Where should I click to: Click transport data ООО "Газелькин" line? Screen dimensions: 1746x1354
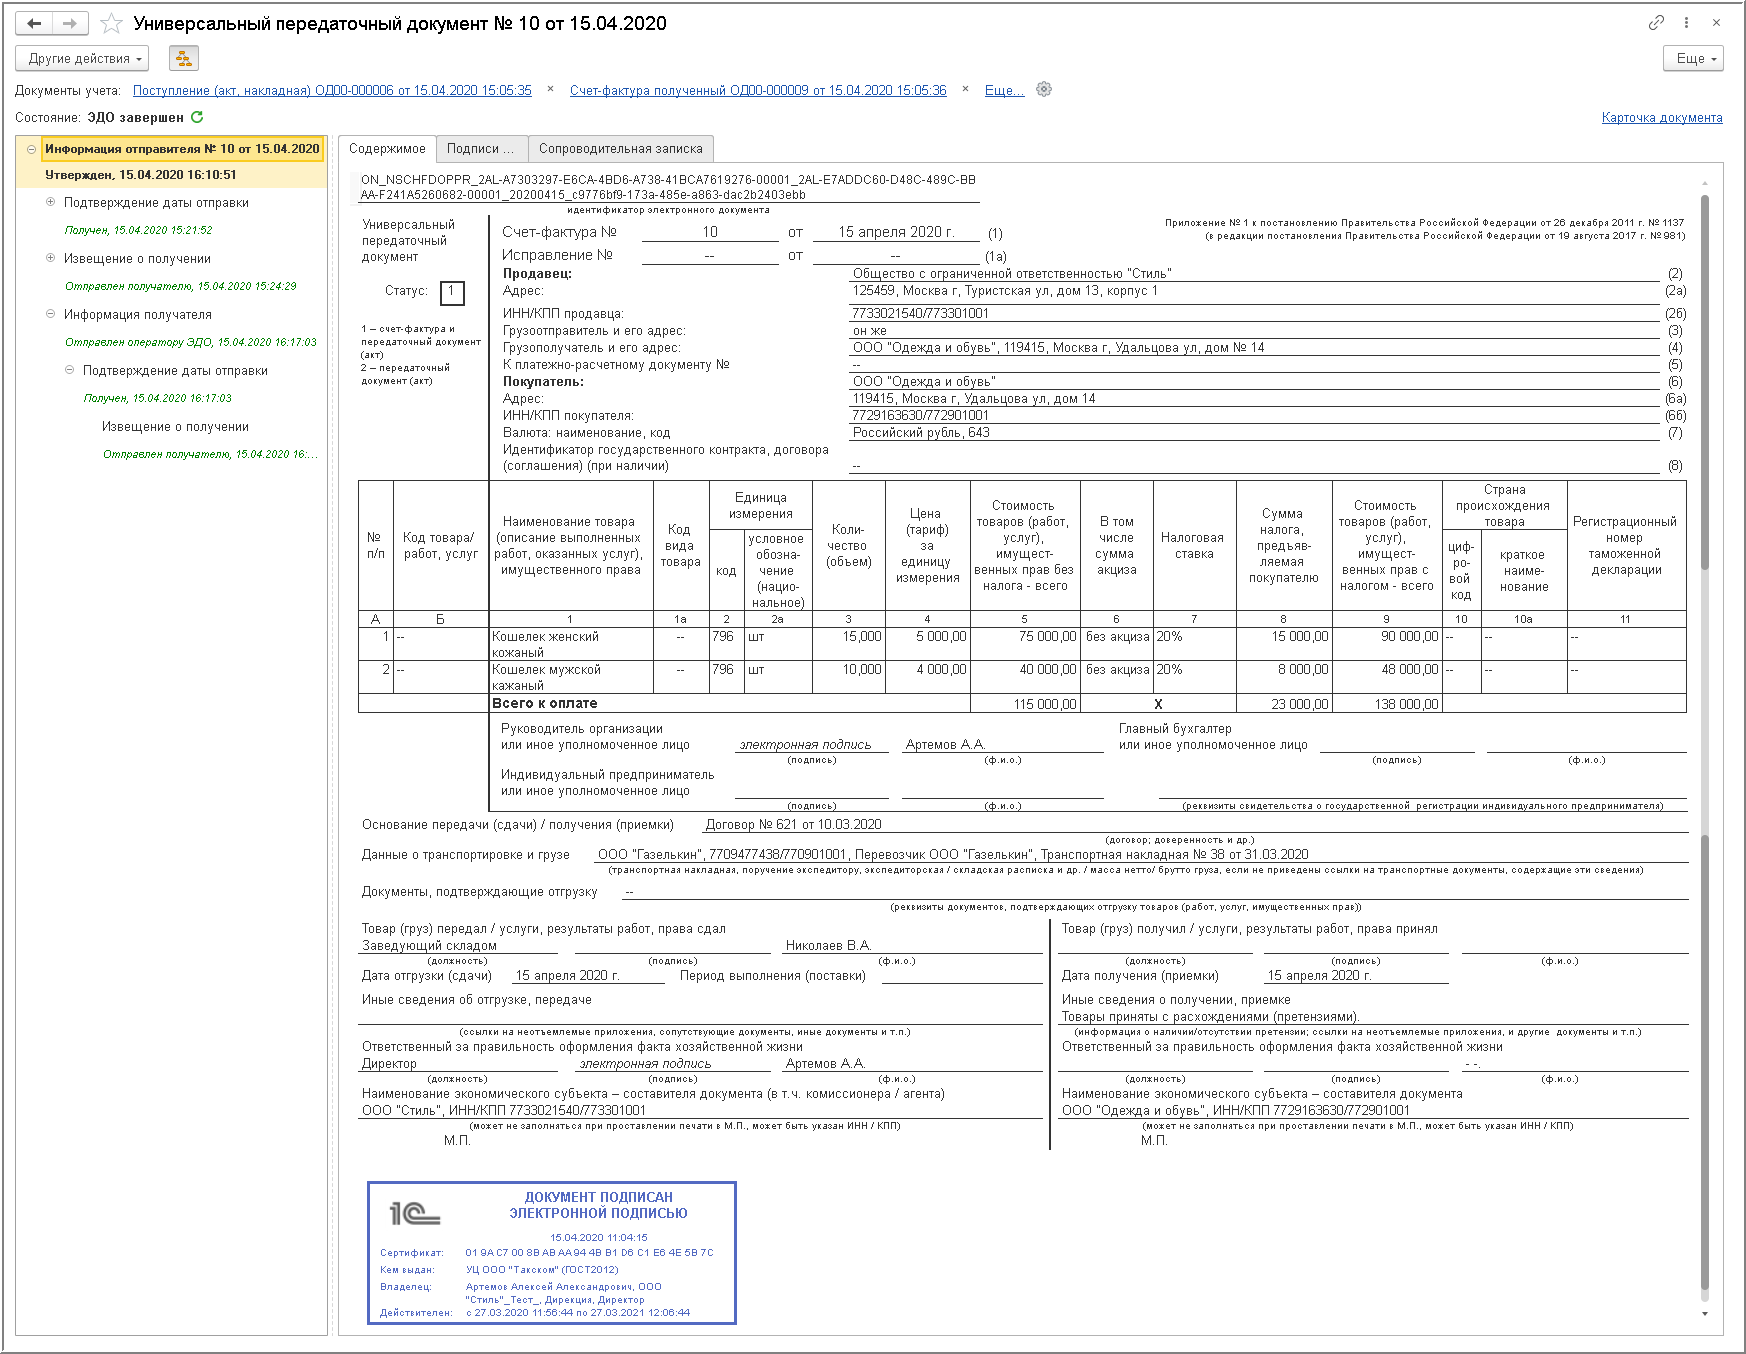point(953,855)
